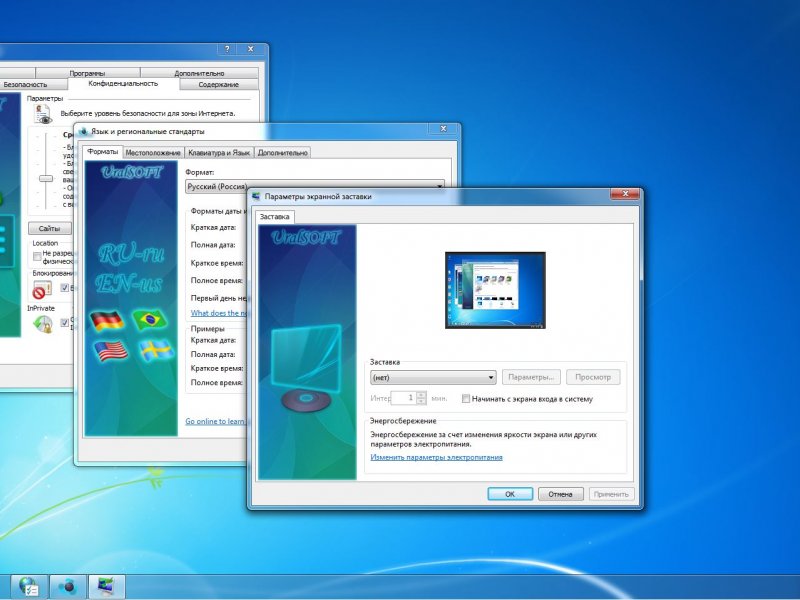800x600 pixels.
Task: Switch to the Заставка tab
Action: [x=274, y=217]
